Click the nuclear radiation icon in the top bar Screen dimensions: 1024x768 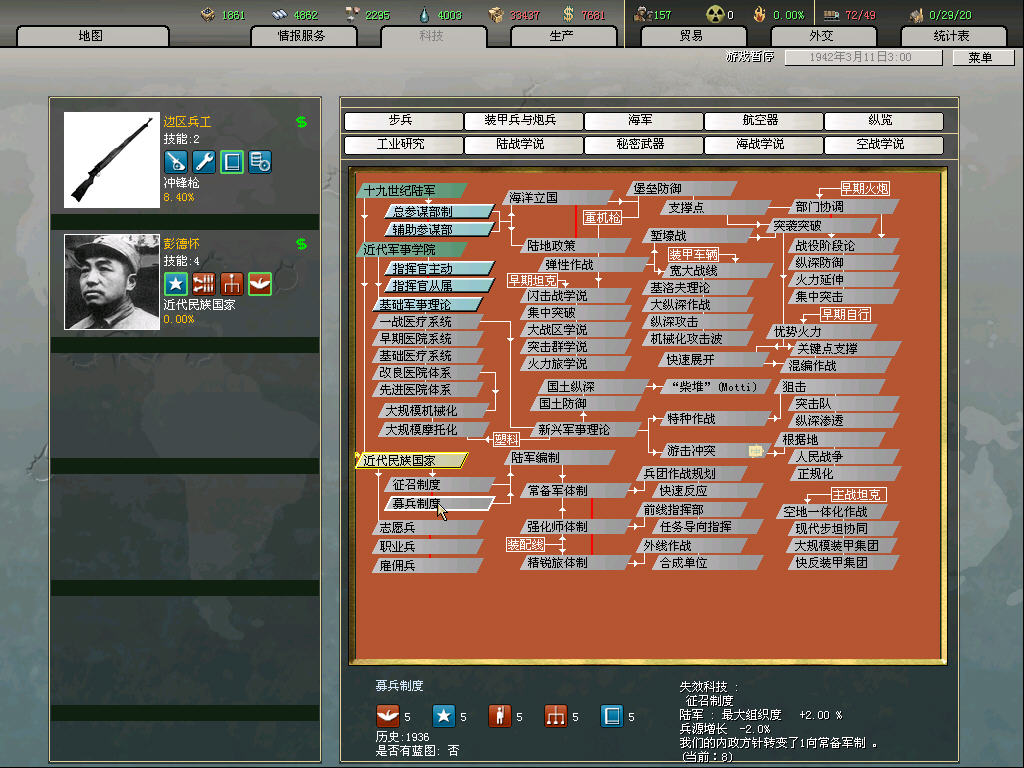715,14
